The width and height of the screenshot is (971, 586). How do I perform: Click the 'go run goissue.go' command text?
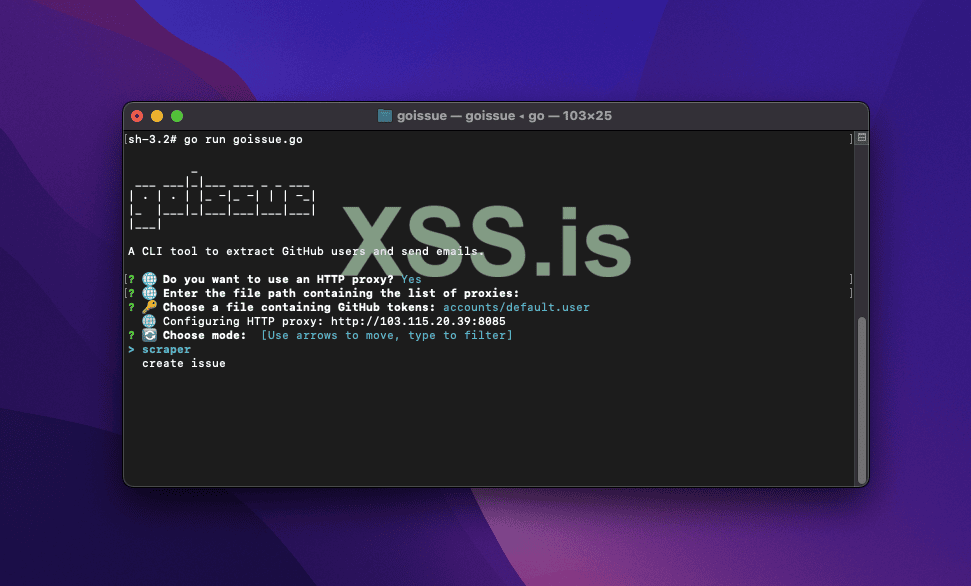pos(243,139)
